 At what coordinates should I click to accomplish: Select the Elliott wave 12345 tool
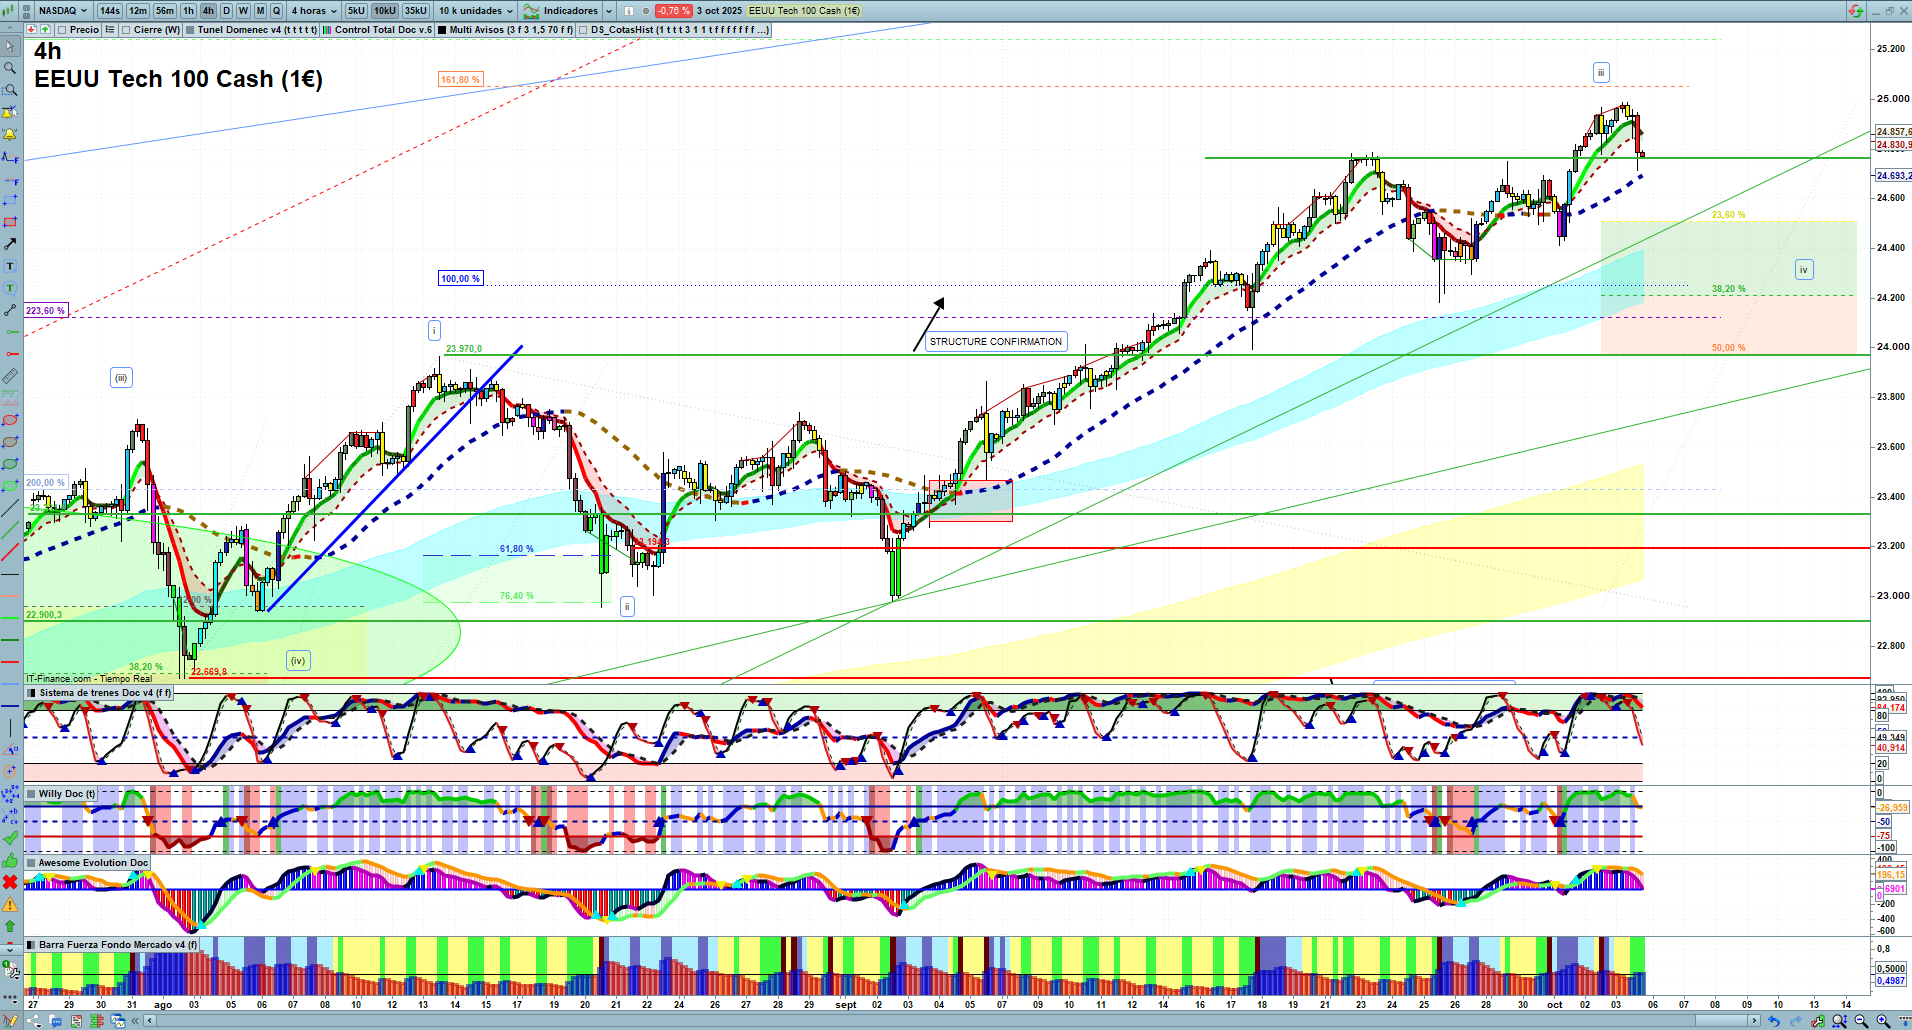10,794
